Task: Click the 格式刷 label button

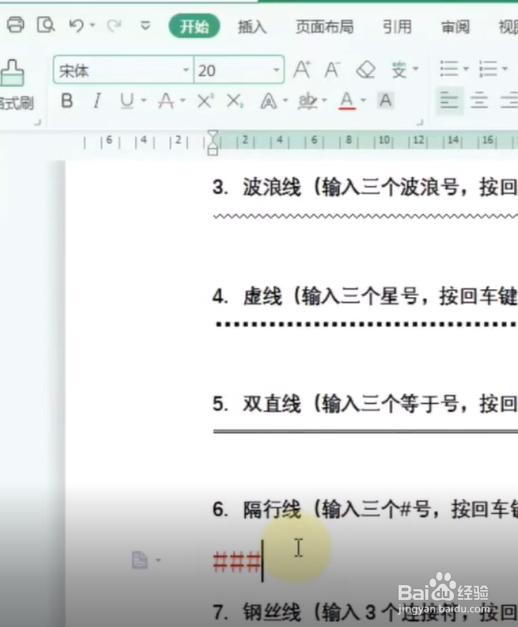Action: (16, 103)
